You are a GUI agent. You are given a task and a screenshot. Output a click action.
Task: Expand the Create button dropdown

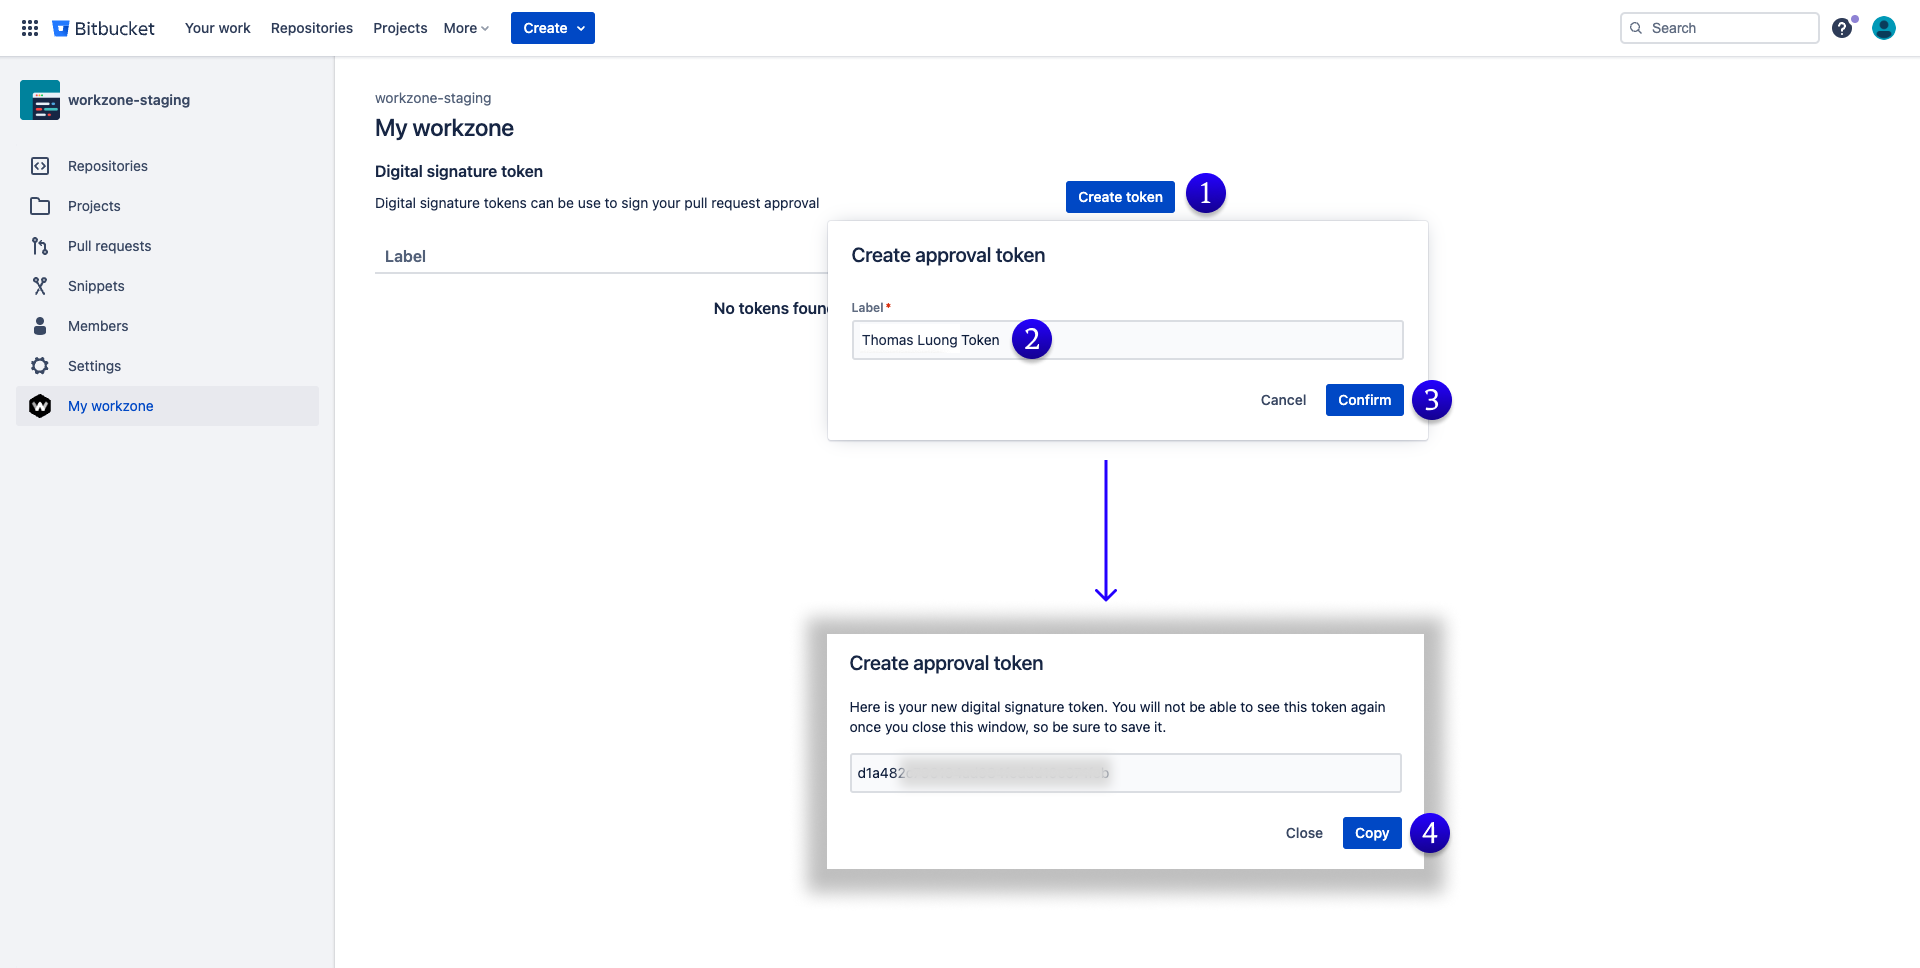click(x=552, y=28)
